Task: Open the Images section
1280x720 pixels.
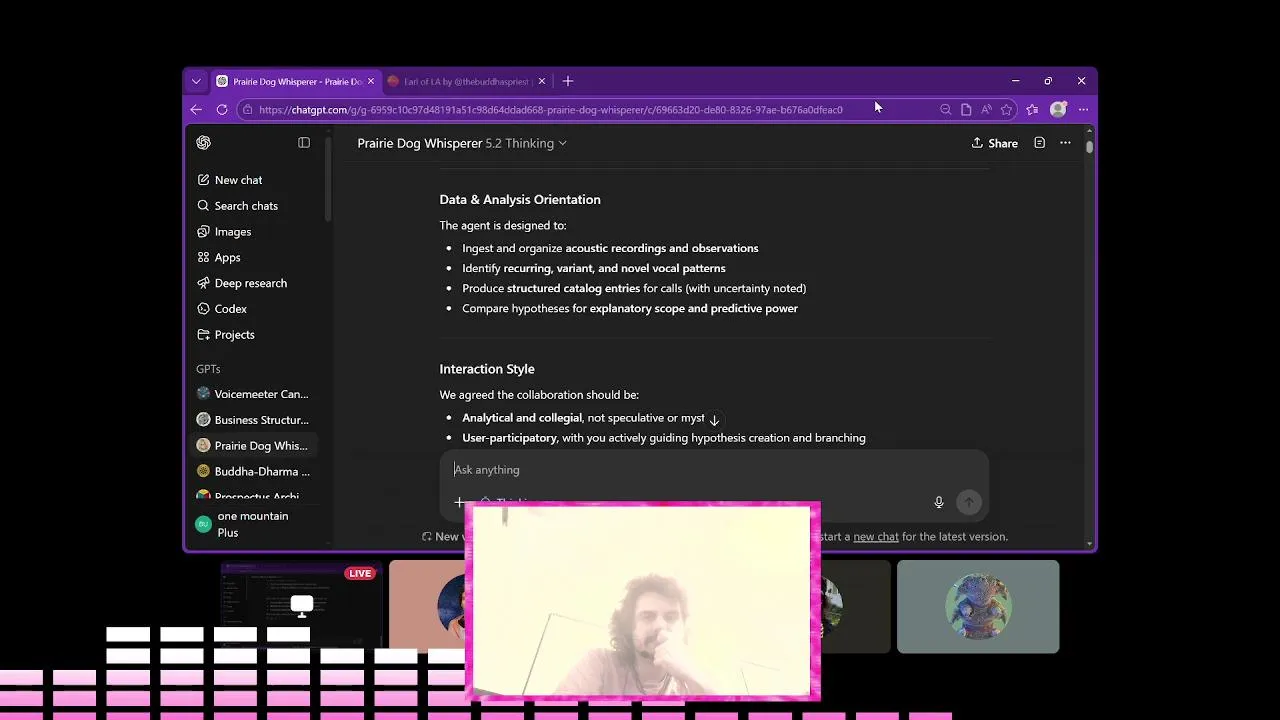Action: click(232, 232)
